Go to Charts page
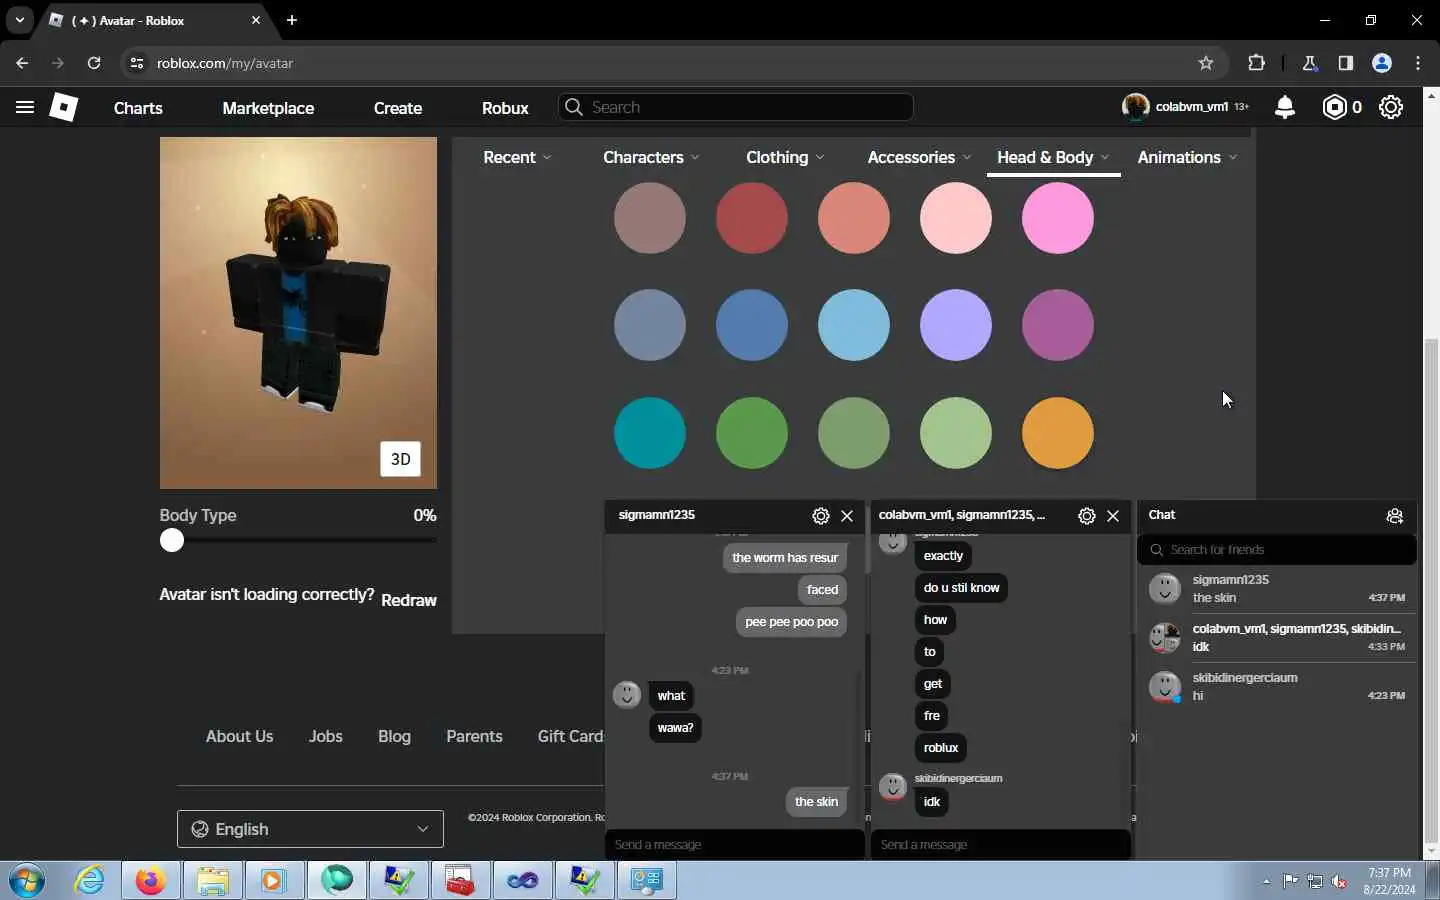1440x900 pixels. 138,108
